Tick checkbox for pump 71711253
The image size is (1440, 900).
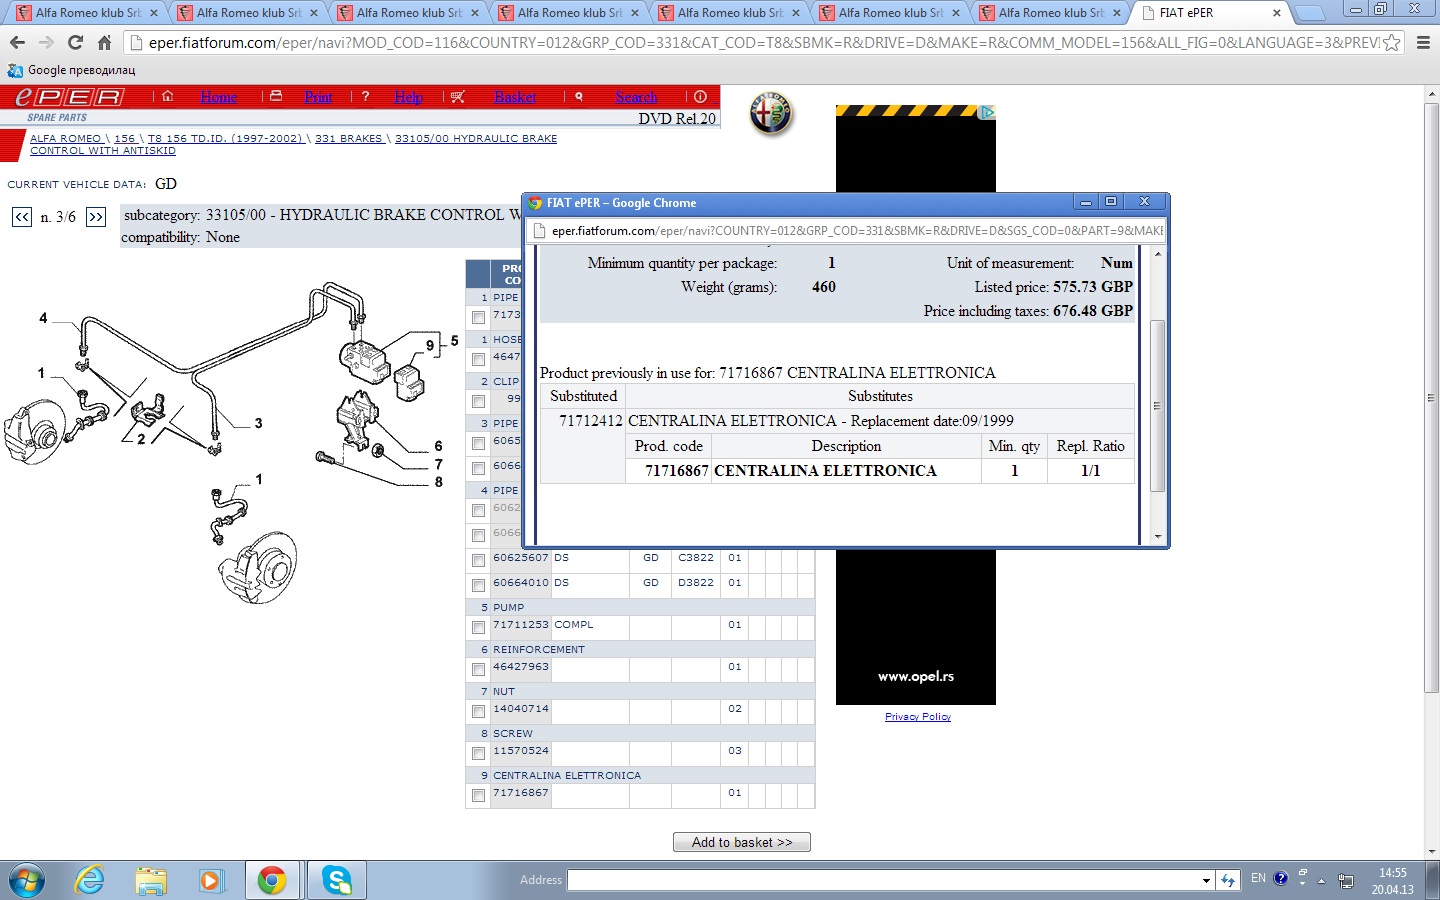point(478,628)
